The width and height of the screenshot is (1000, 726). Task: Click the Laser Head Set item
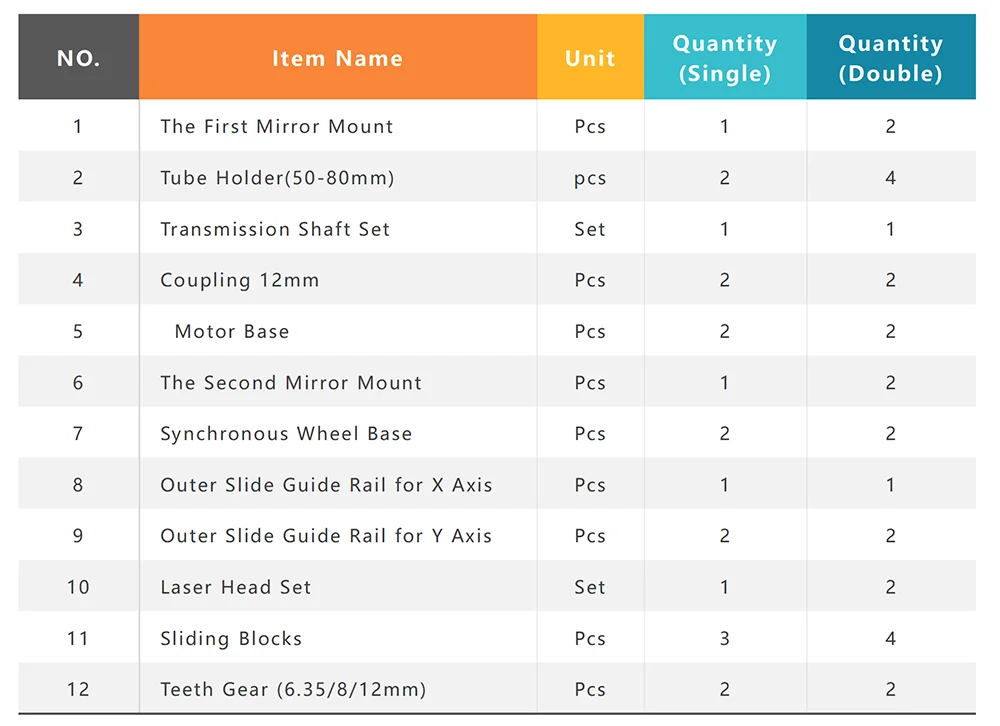(236, 587)
